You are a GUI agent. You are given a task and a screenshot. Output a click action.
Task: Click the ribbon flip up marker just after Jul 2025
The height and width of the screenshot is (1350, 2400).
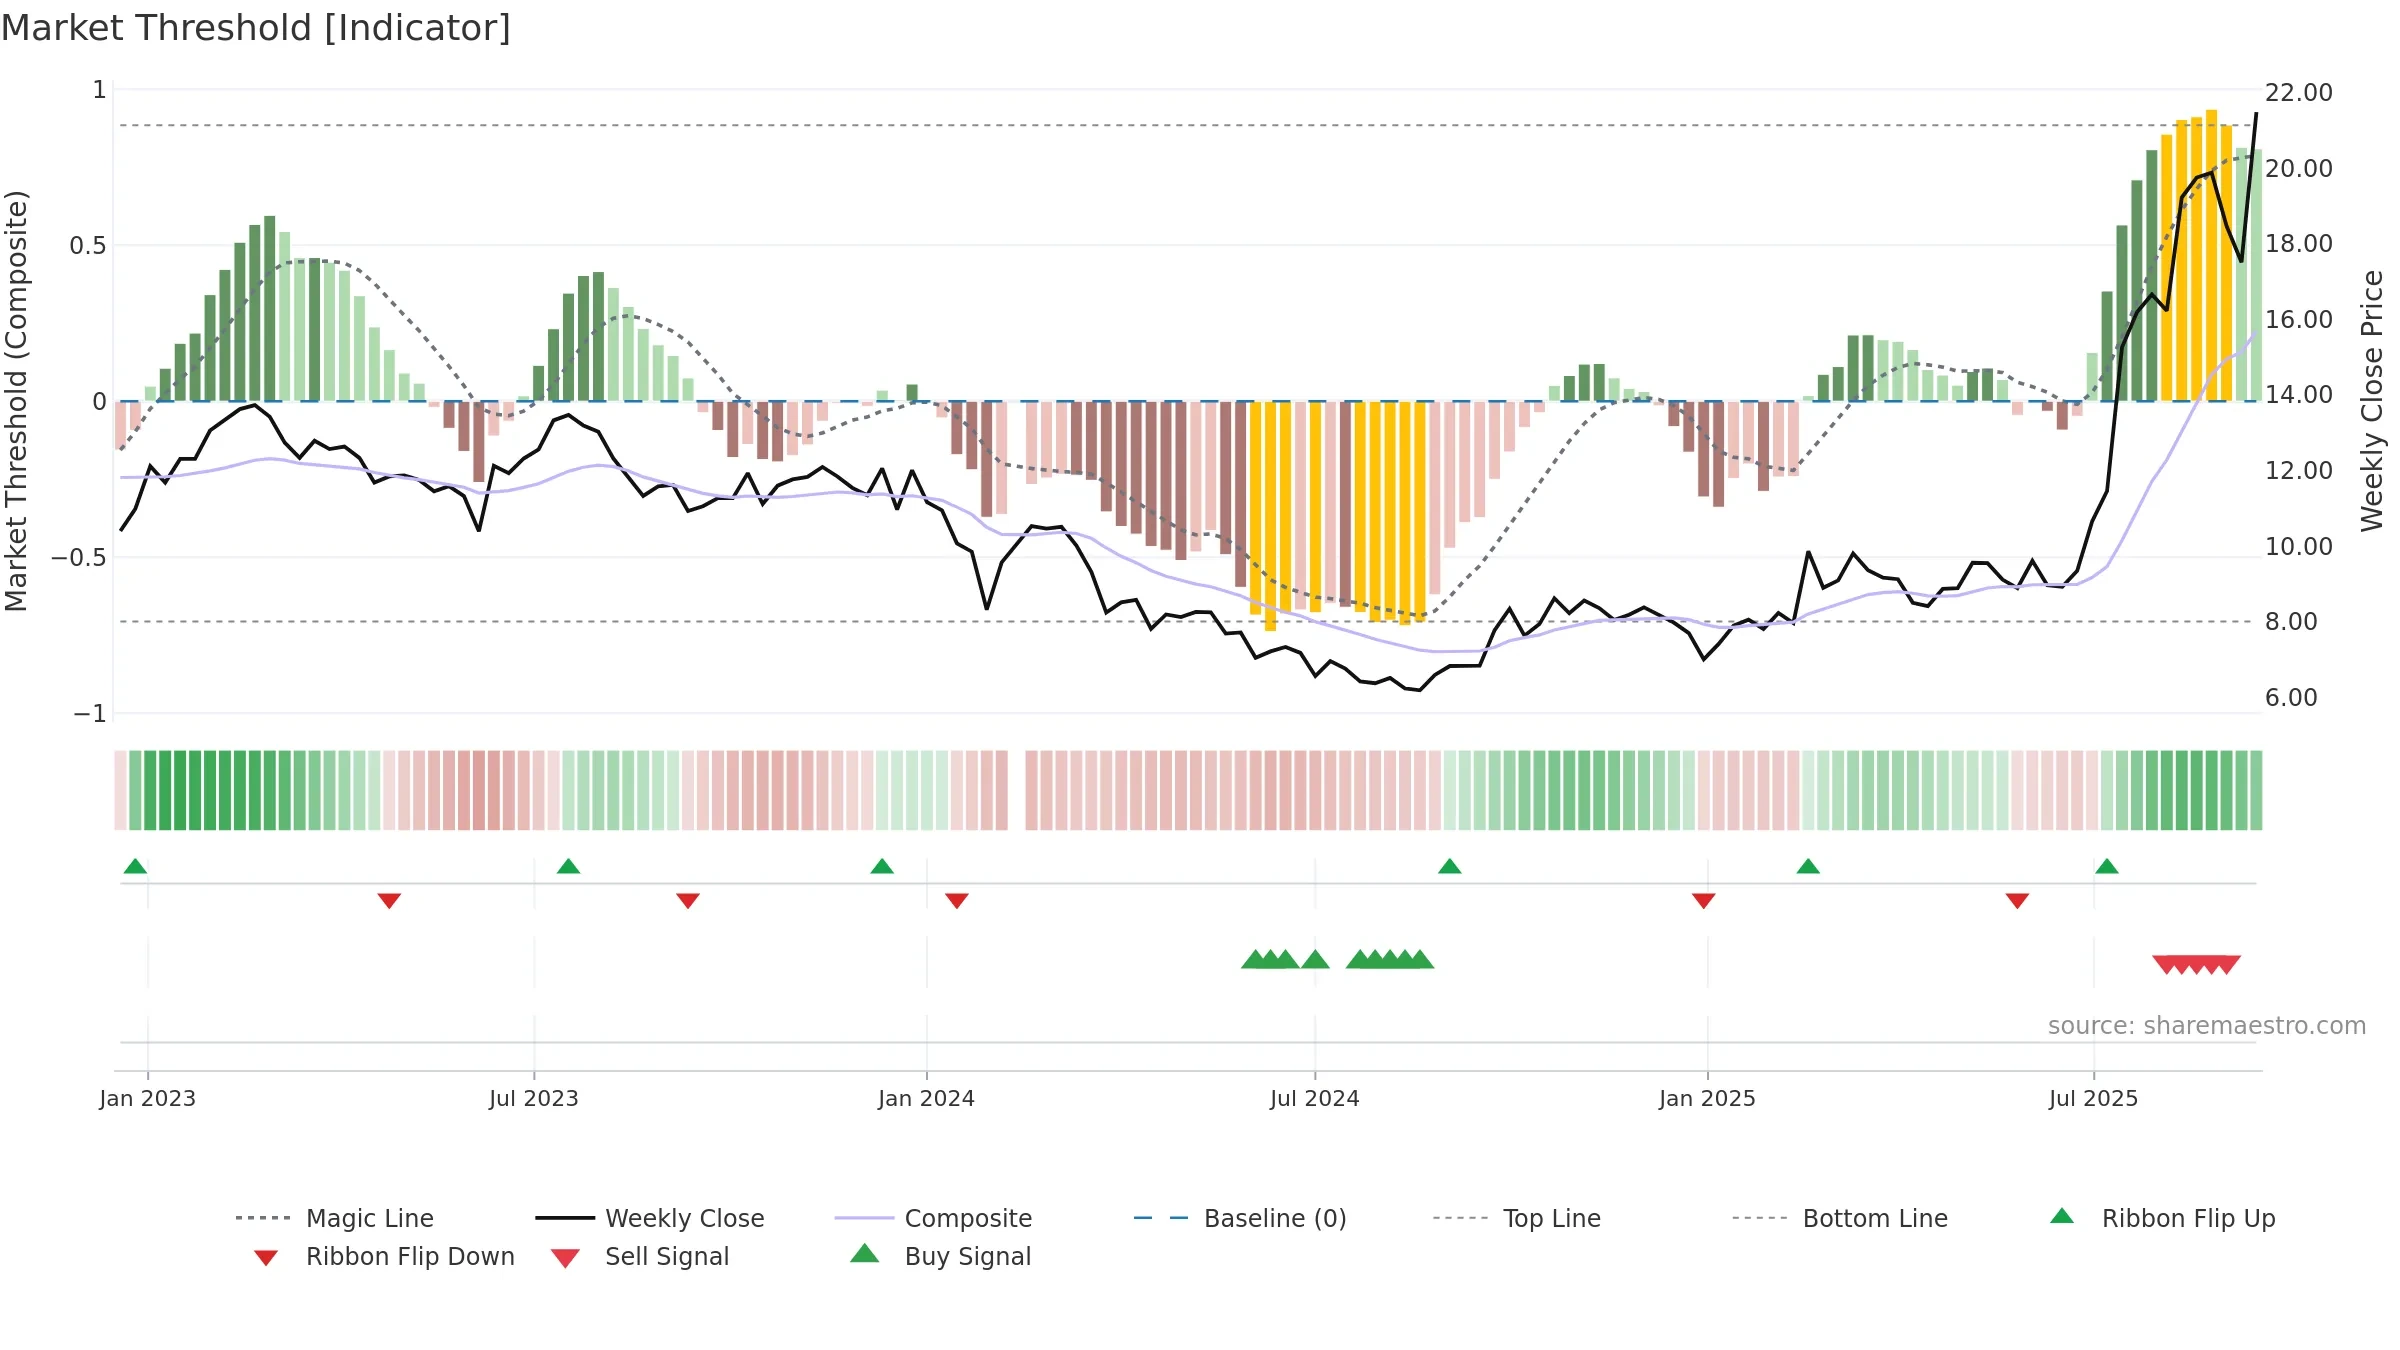coord(2107,866)
